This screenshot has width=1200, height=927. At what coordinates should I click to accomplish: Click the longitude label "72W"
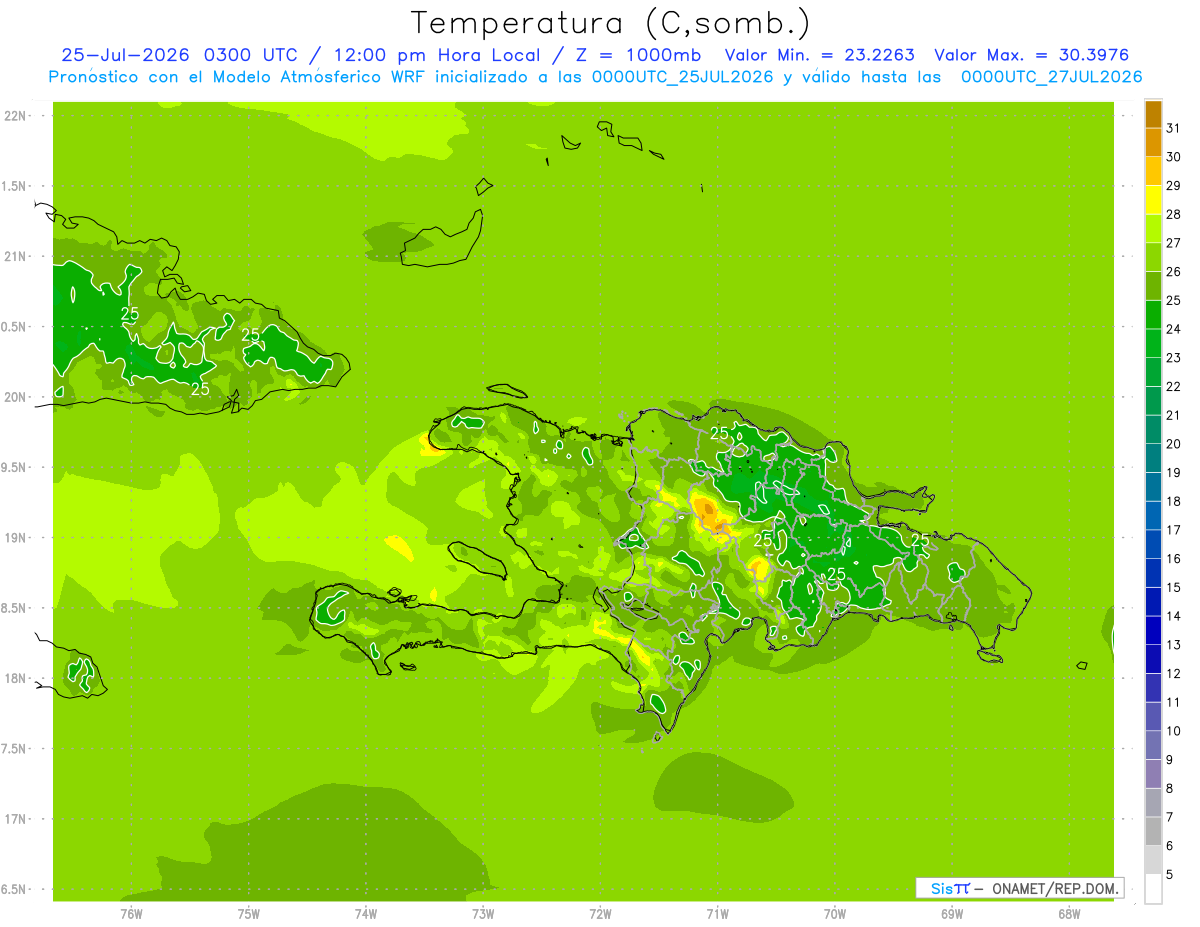(600, 913)
